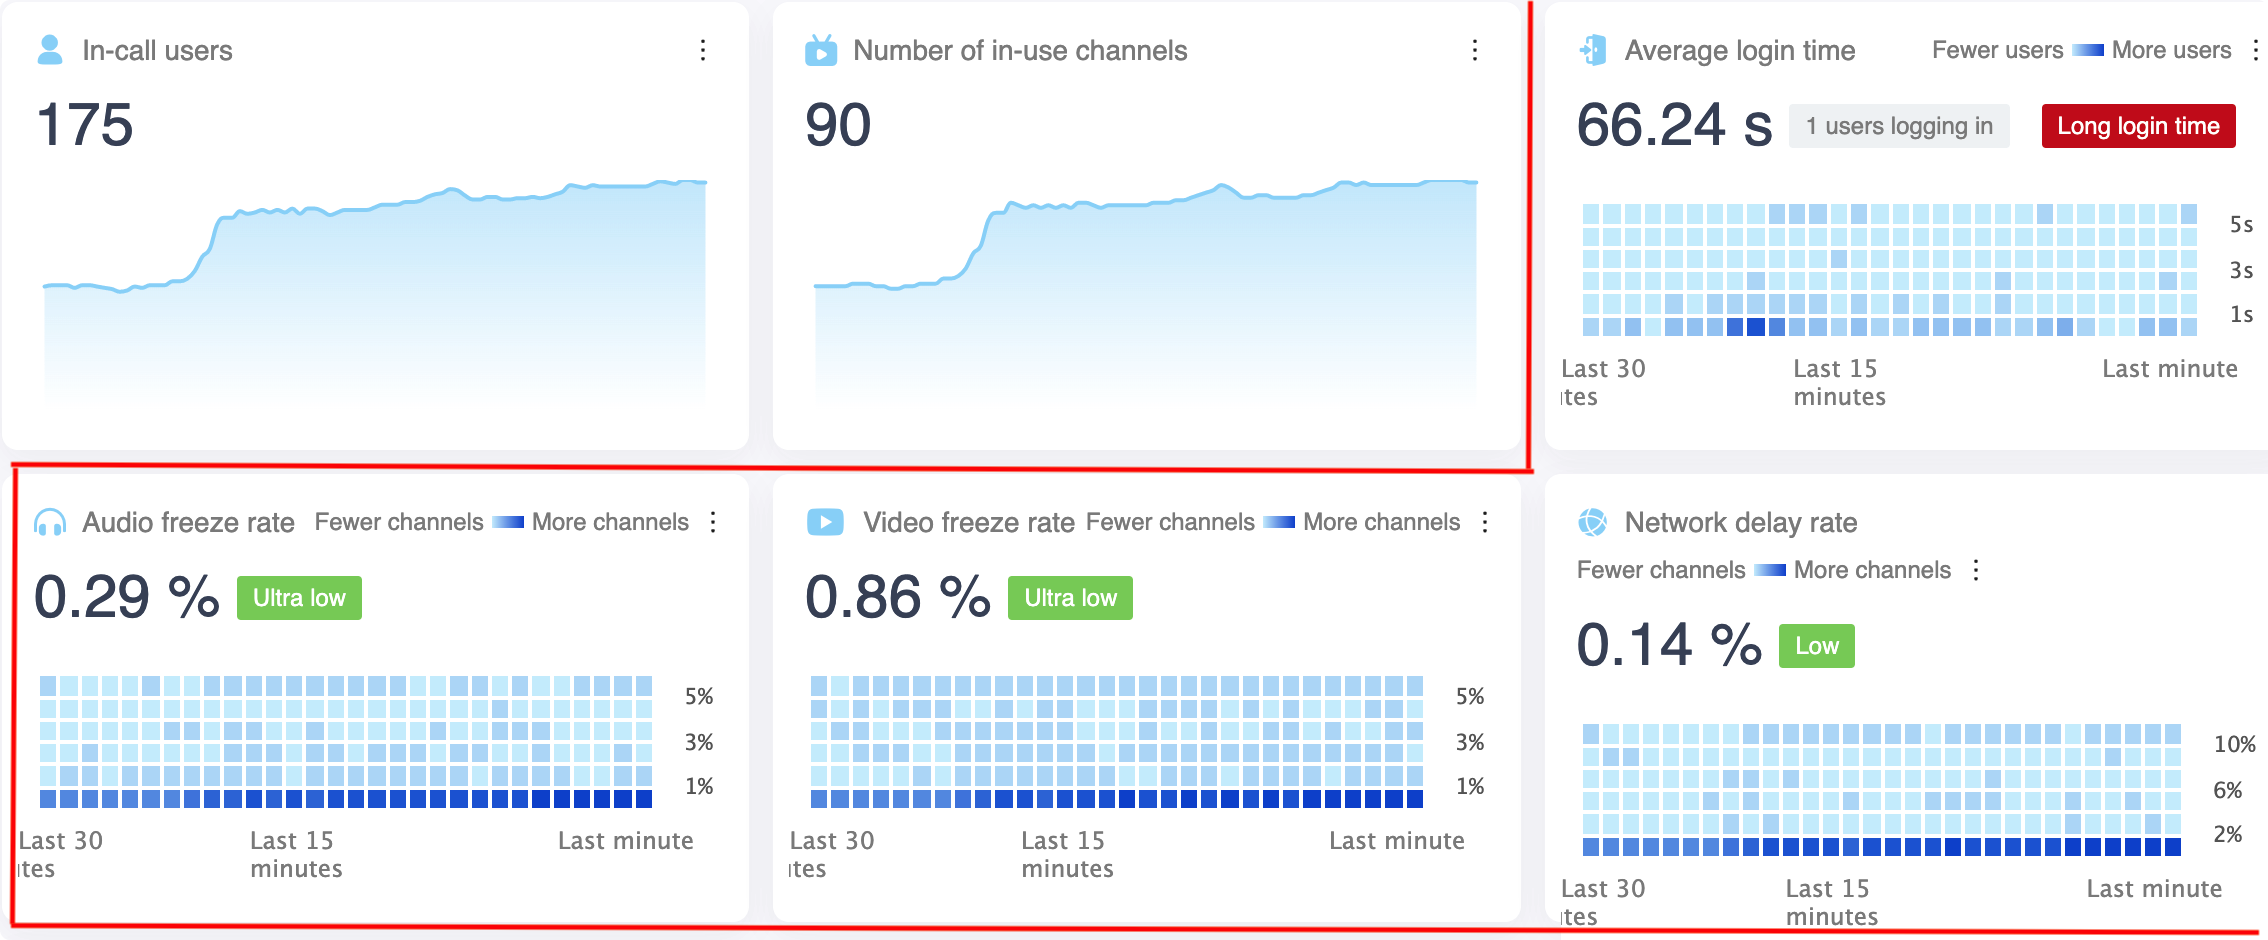The width and height of the screenshot is (2268, 940).
Task: Click the Ultra low badge for Video freeze
Action: 1070,598
